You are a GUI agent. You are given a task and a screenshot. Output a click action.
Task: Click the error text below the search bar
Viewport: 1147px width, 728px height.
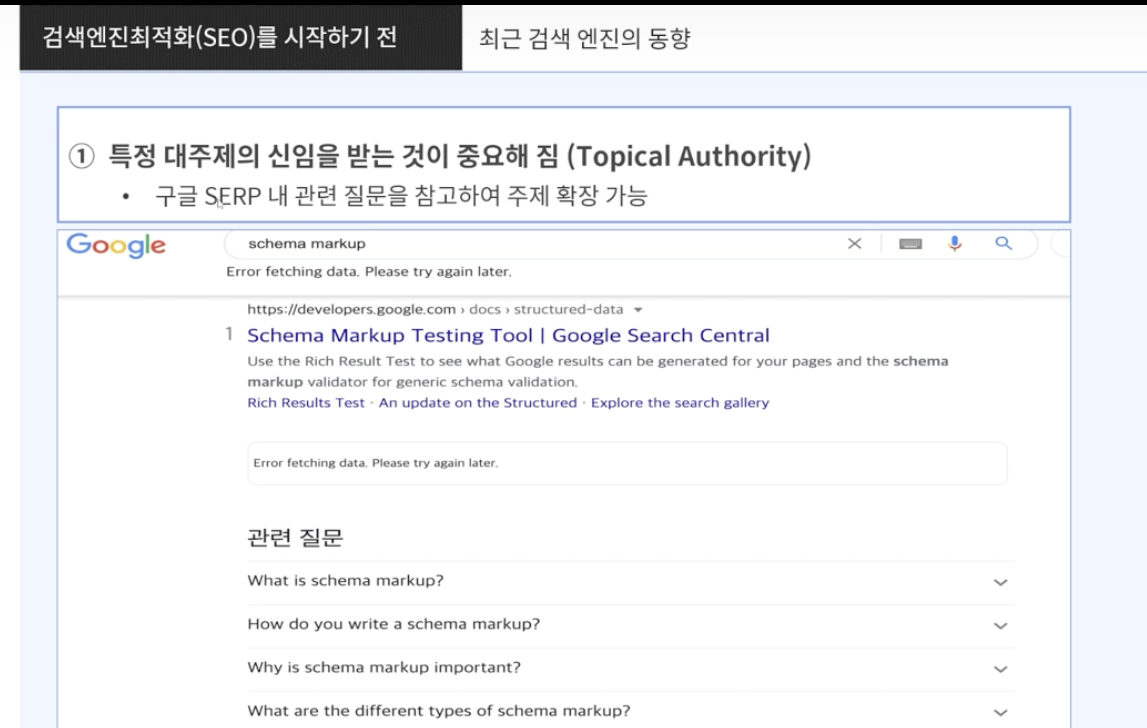[369, 271]
